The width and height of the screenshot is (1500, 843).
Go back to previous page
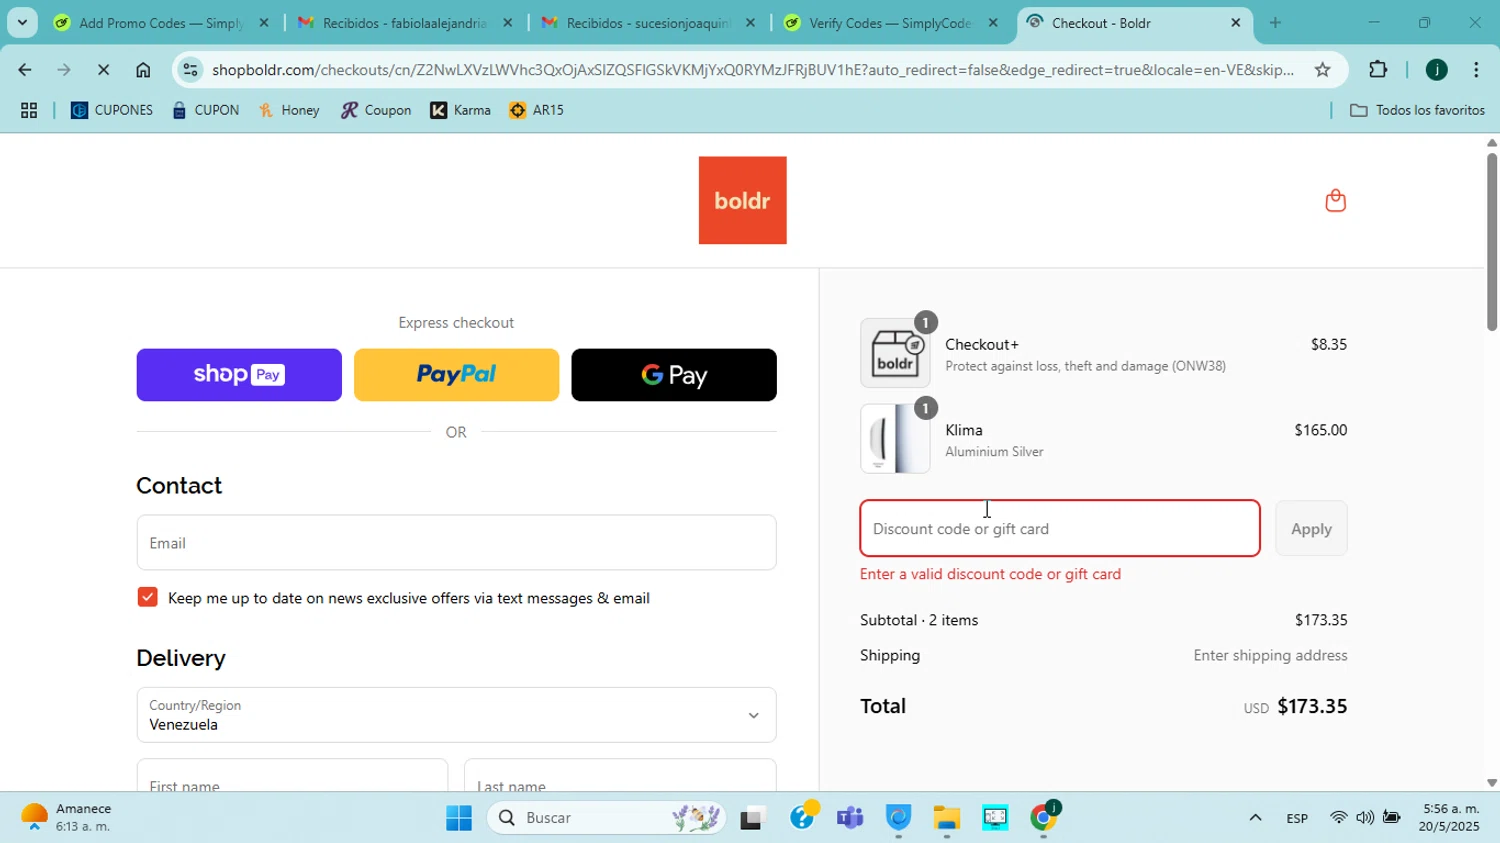pos(24,70)
